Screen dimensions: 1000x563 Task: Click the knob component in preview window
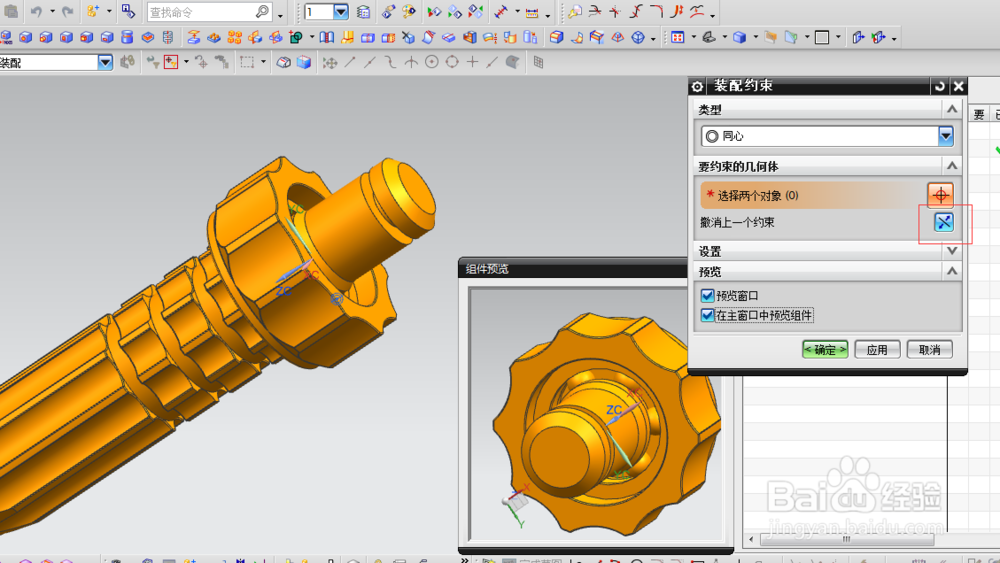(x=605, y=424)
